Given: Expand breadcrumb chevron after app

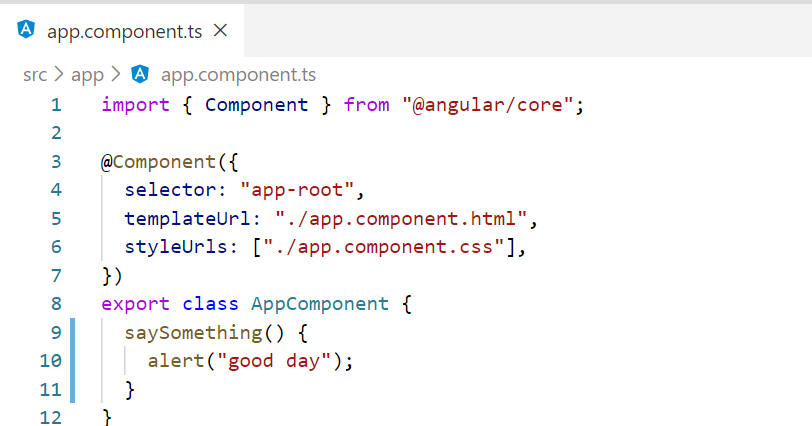Looking at the screenshot, I should click(116, 75).
